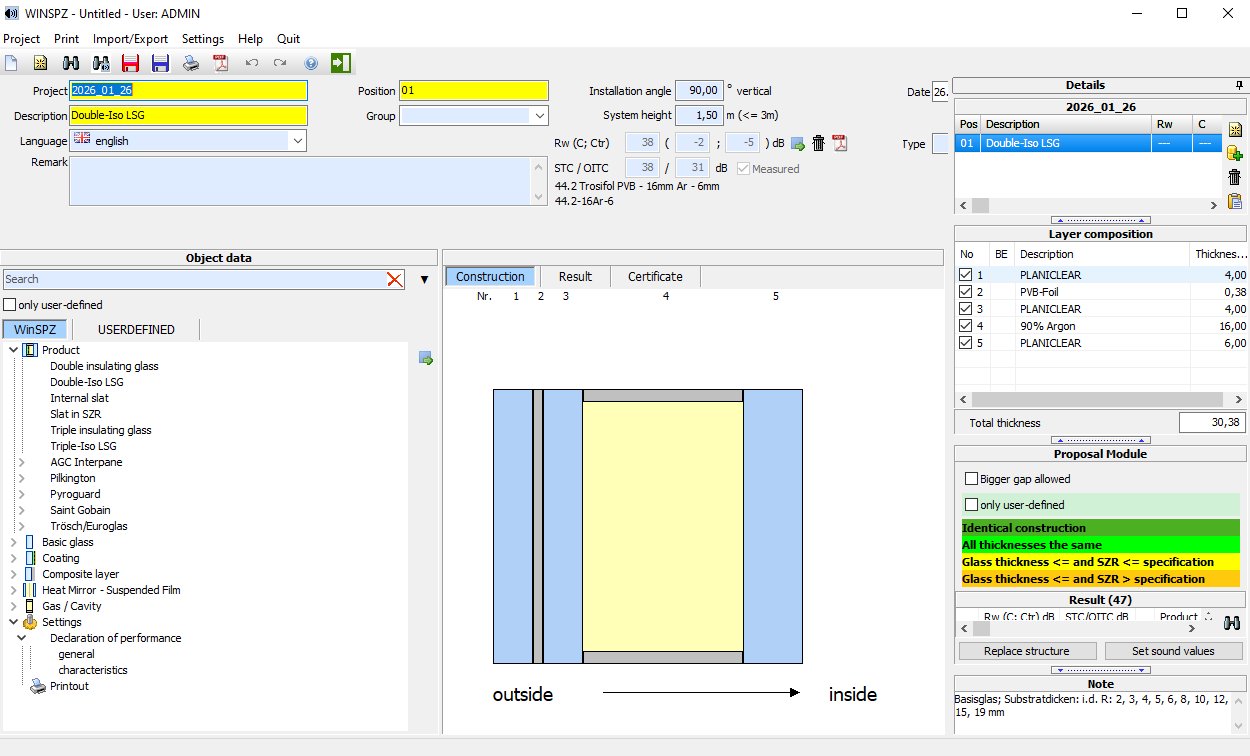This screenshot has height=756, width=1250.
Task: Pin the Details panel
Action: click(x=1240, y=85)
